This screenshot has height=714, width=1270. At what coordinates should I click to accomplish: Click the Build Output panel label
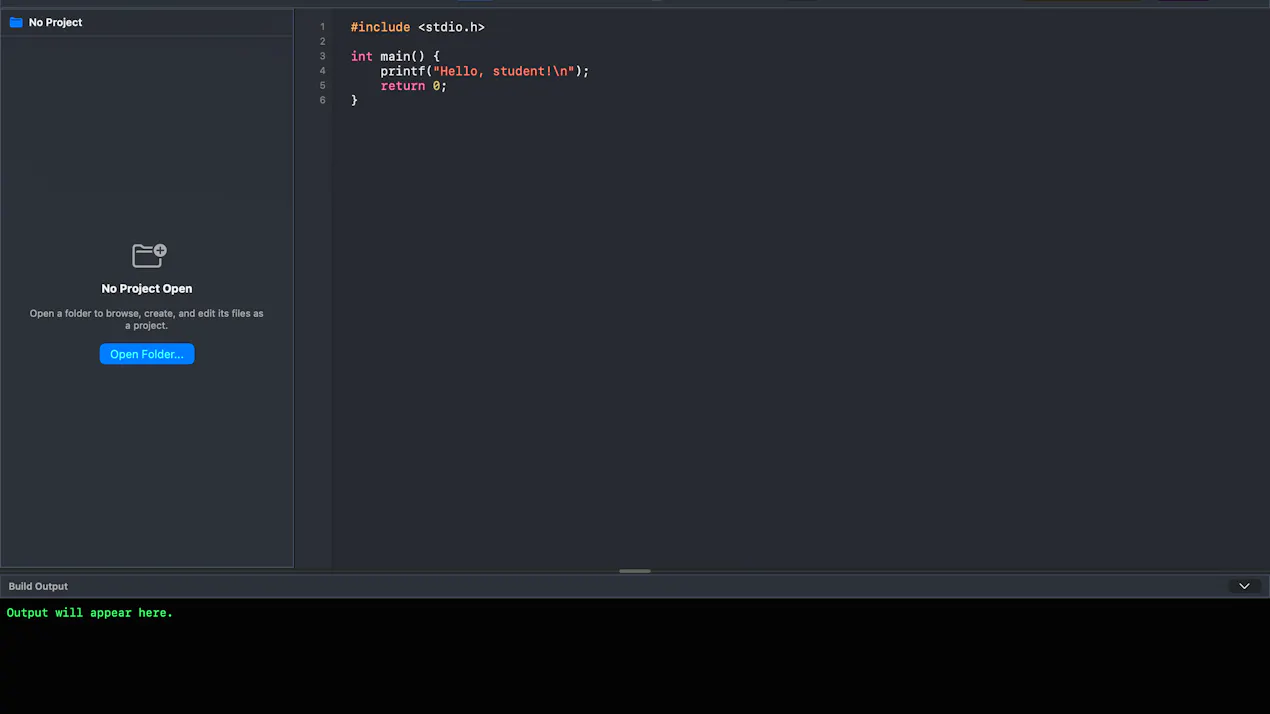click(x=38, y=586)
